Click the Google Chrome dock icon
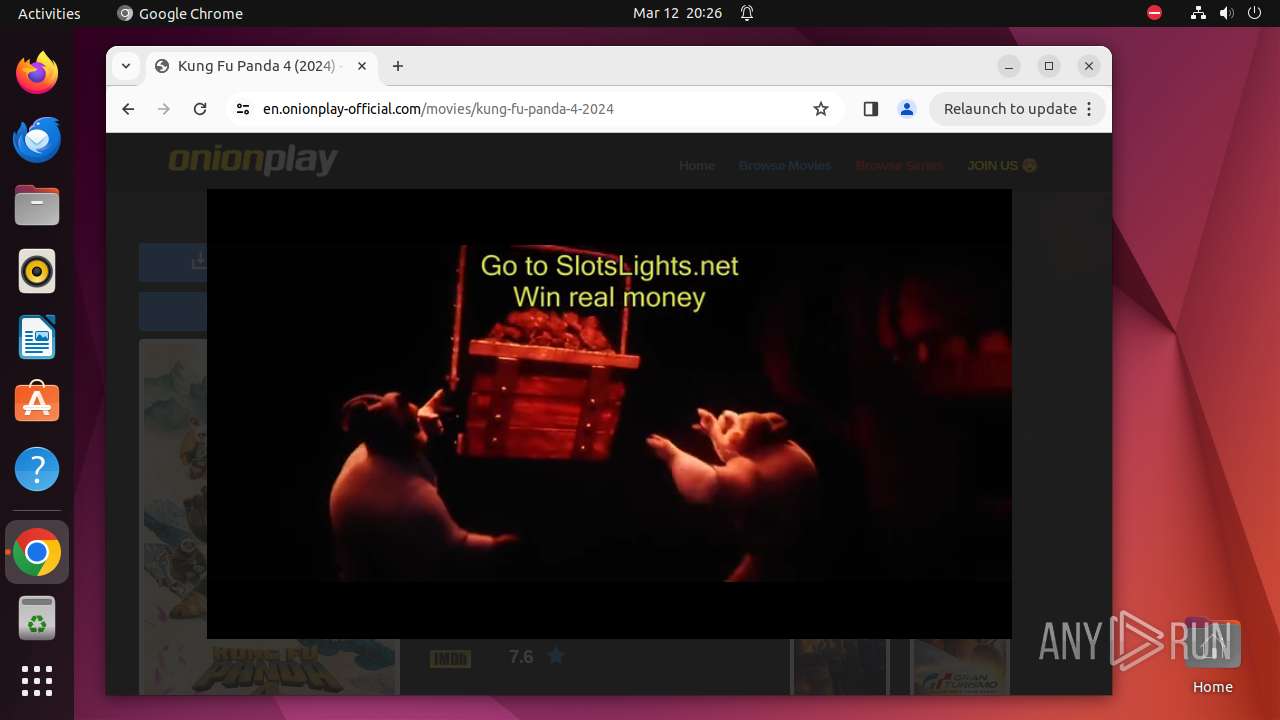This screenshot has width=1280, height=720. (37, 553)
